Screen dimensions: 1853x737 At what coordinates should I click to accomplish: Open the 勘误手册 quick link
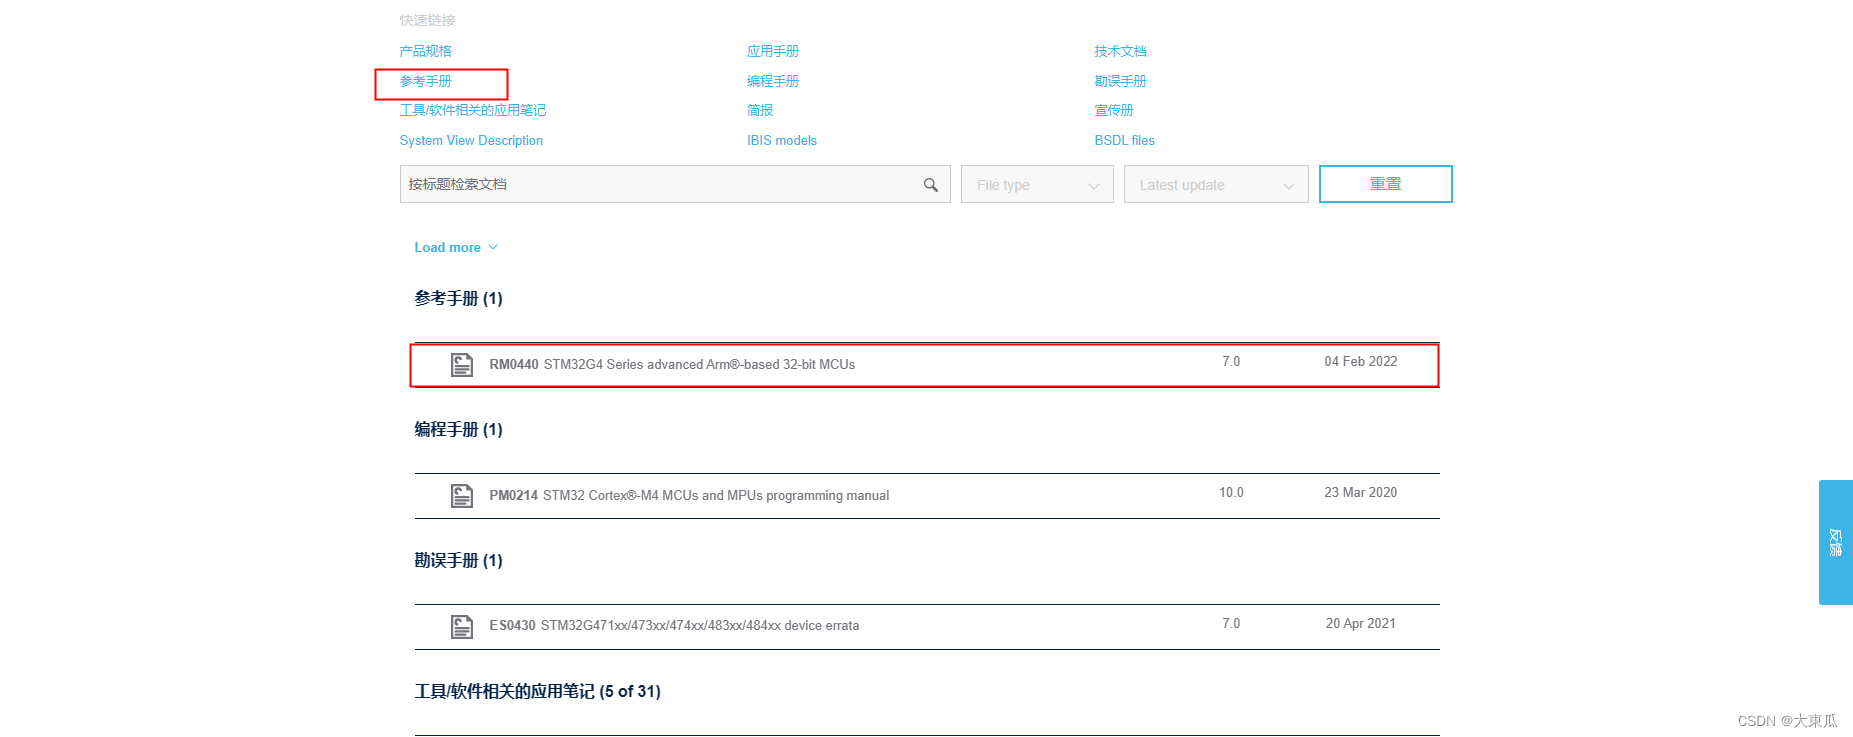pos(1120,81)
